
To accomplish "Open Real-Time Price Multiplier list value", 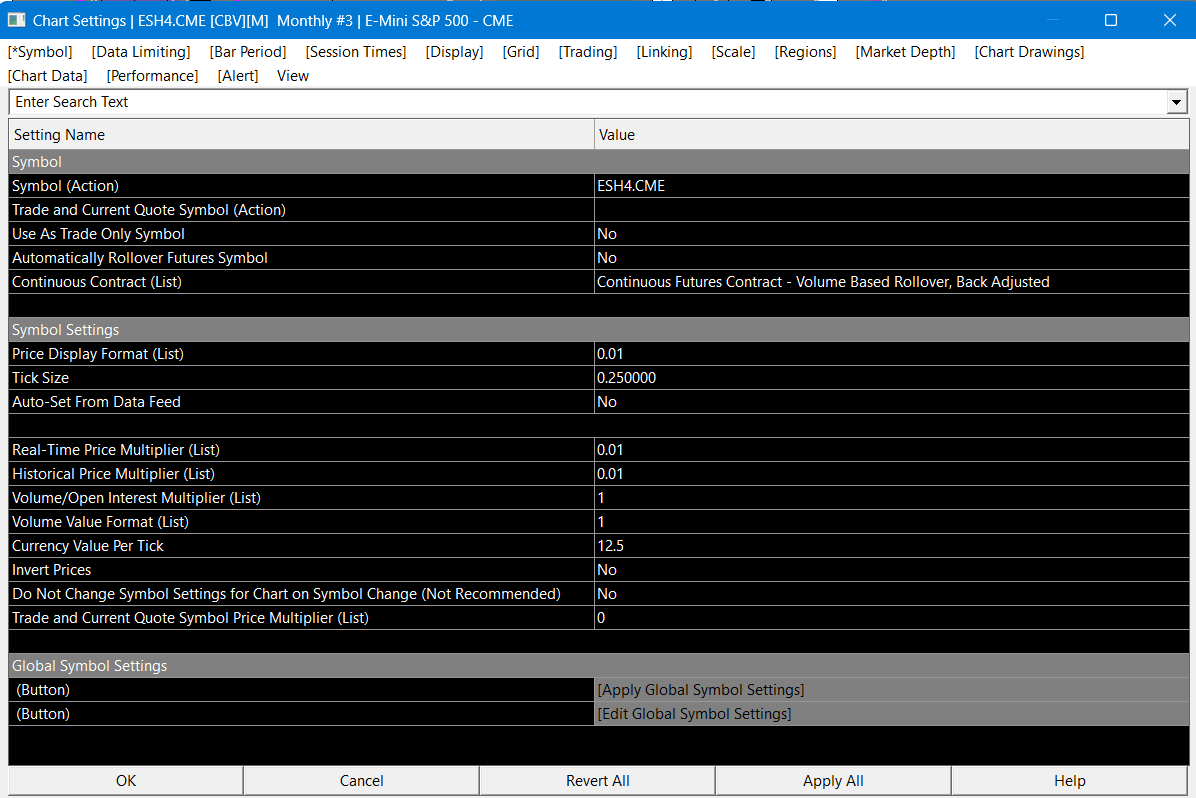I will (x=891, y=450).
